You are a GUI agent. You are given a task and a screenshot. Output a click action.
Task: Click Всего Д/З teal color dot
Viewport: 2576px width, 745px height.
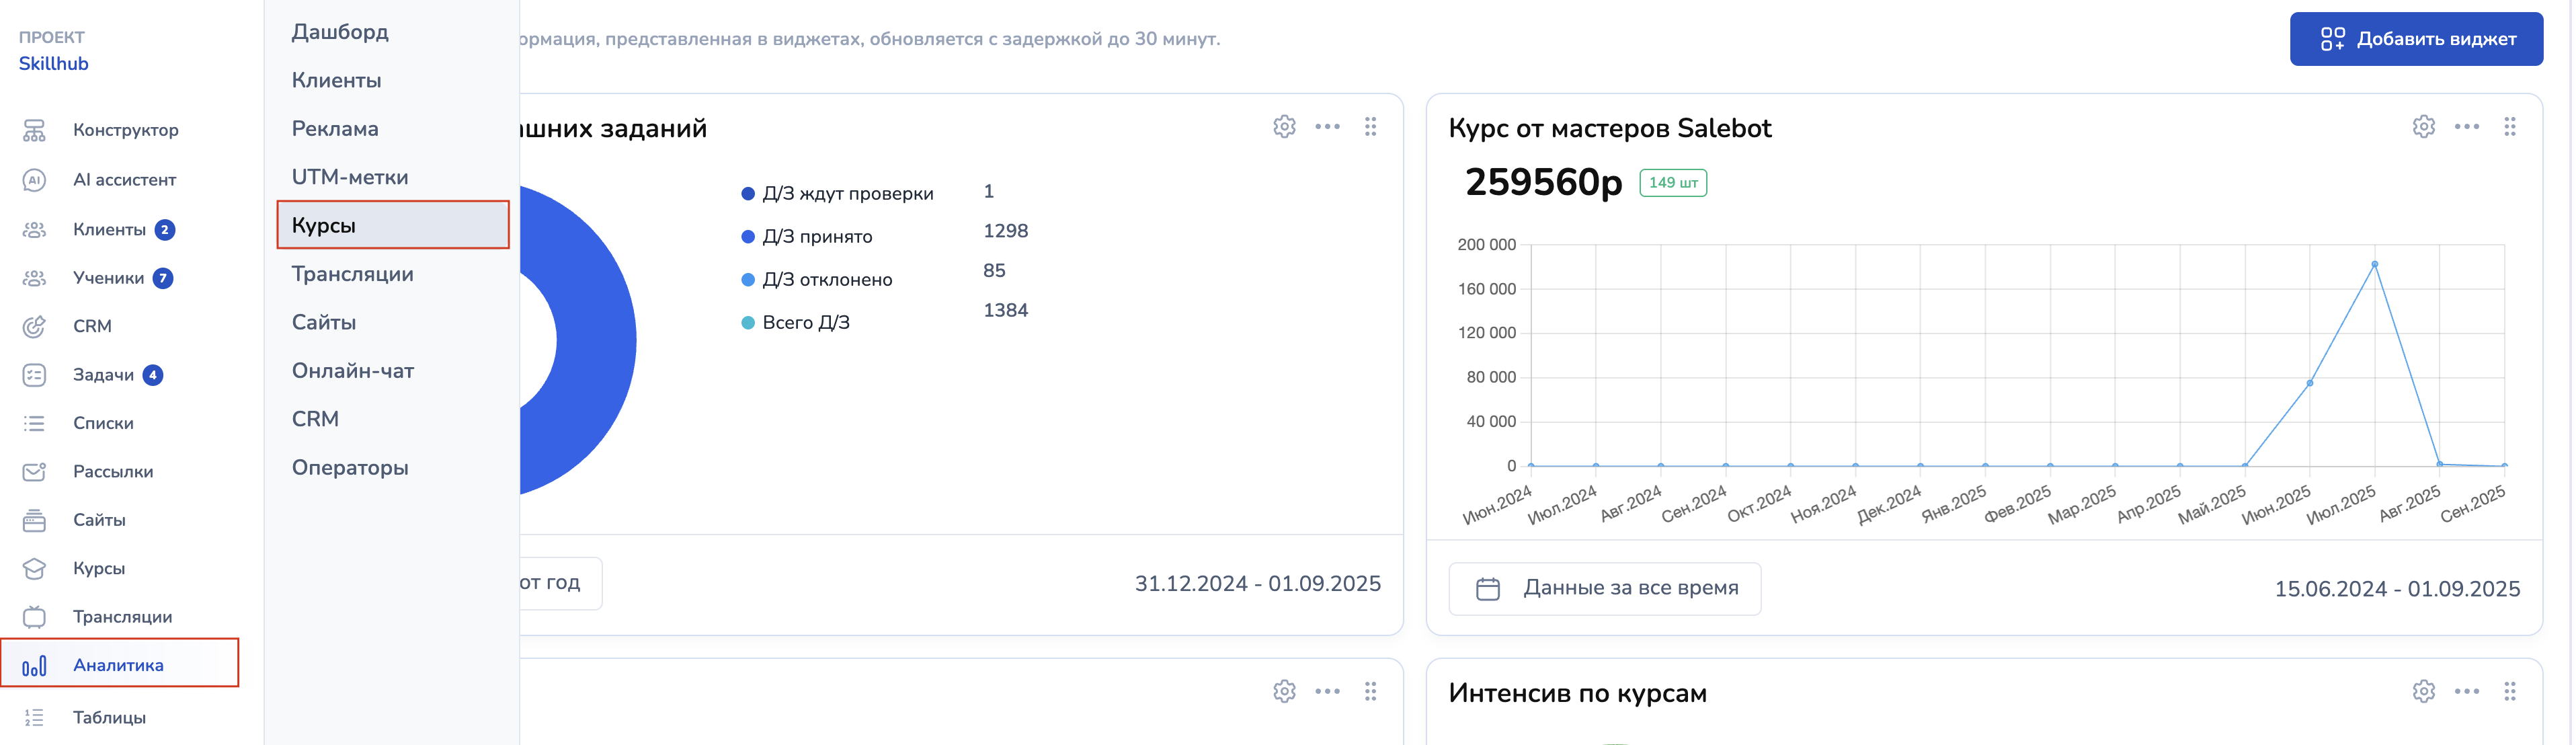coord(748,323)
